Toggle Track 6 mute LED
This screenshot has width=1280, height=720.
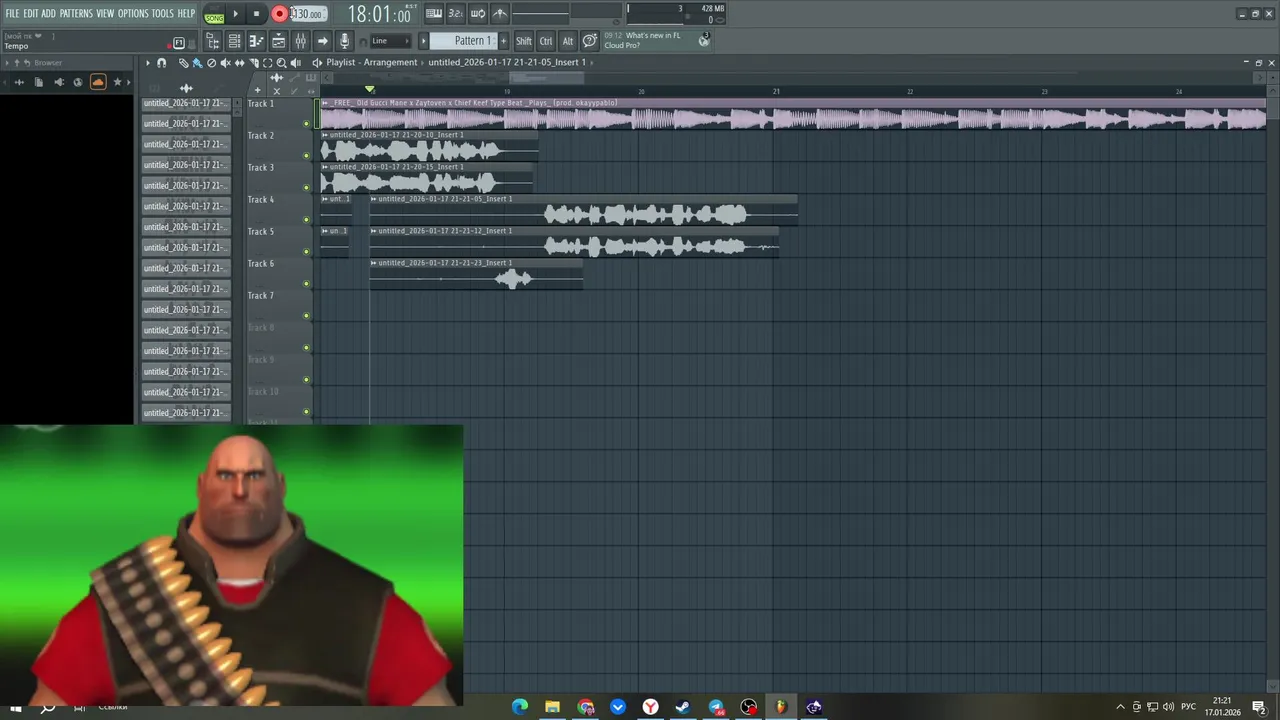(x=306, y=284)
